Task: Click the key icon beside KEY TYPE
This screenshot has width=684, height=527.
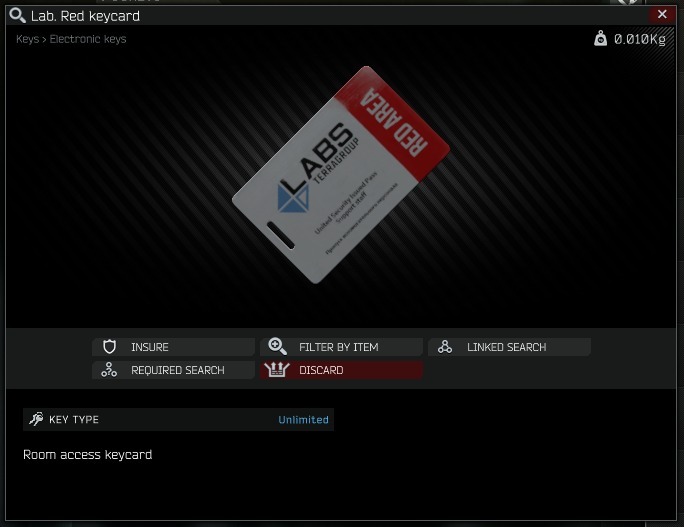Action: point(36,419)
